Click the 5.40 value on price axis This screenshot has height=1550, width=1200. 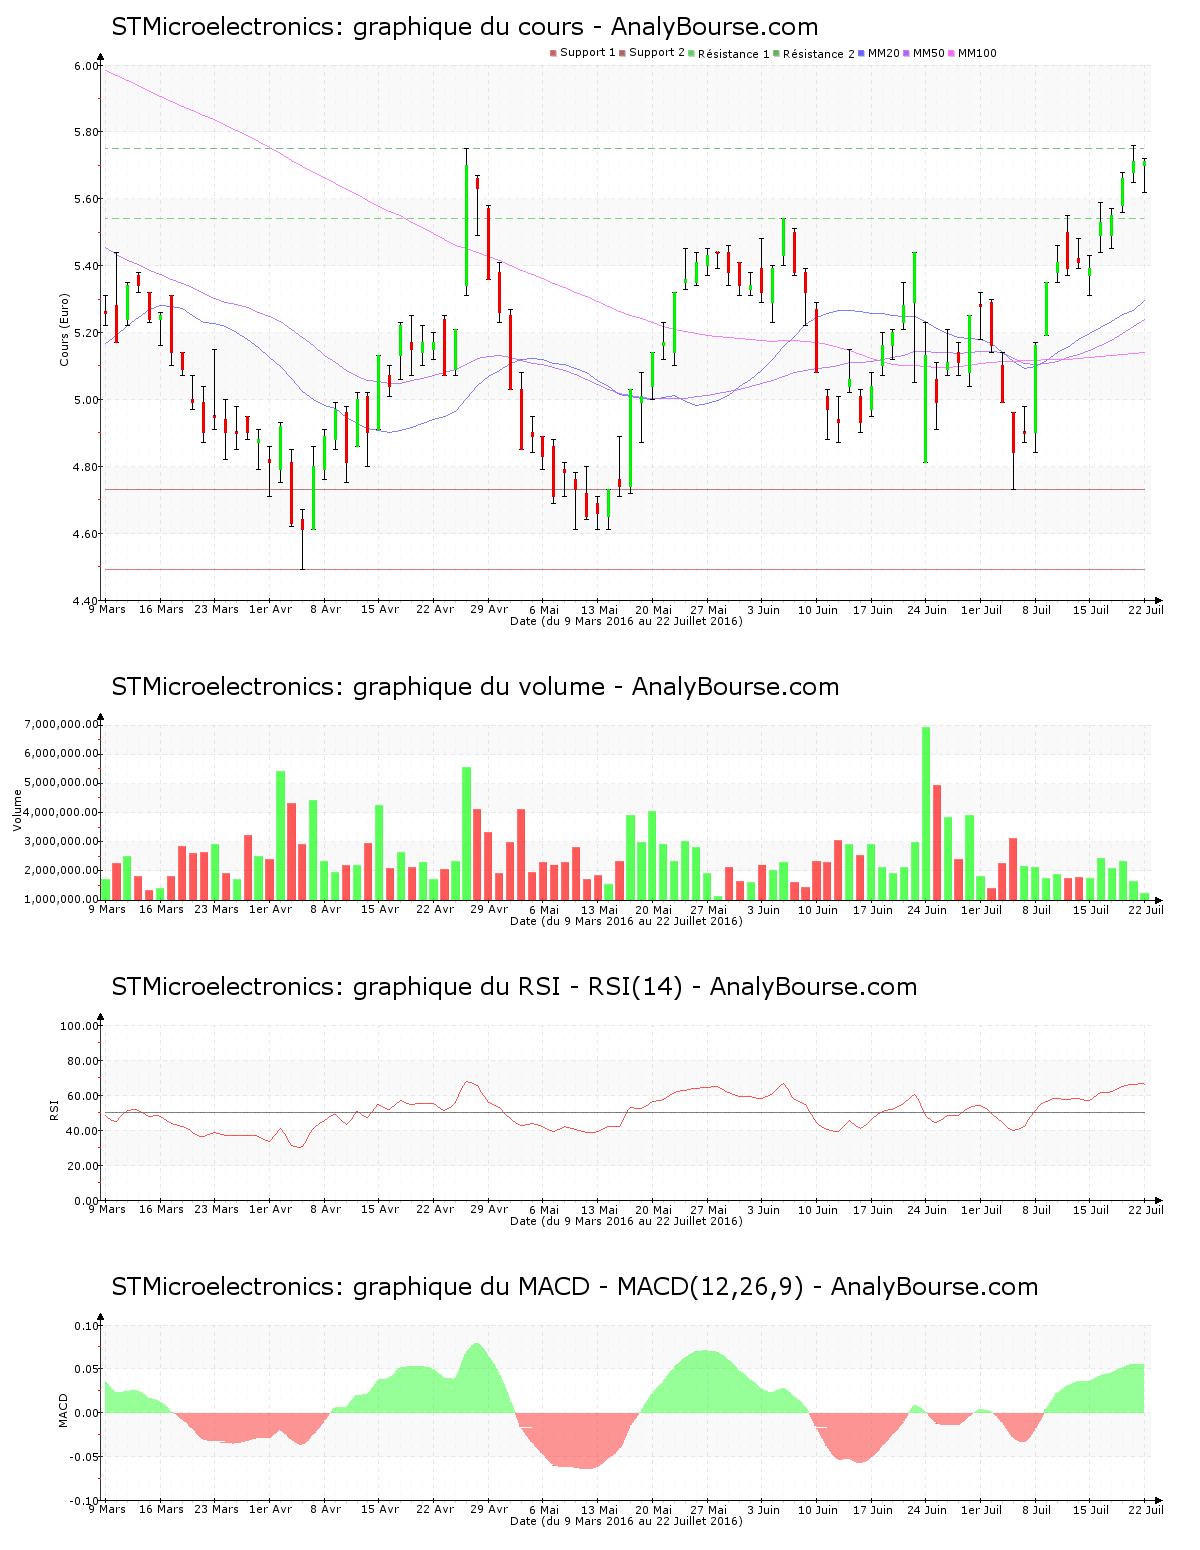pos(86,266)
